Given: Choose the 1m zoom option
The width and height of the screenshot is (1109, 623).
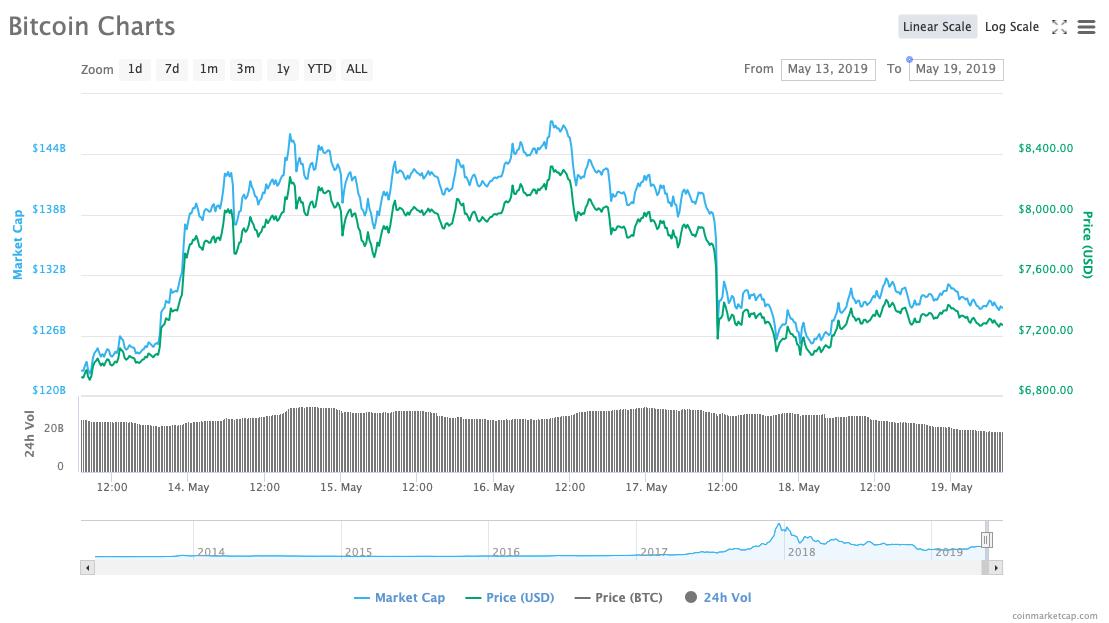Looking at the screenshot, I should click(208, 69).
